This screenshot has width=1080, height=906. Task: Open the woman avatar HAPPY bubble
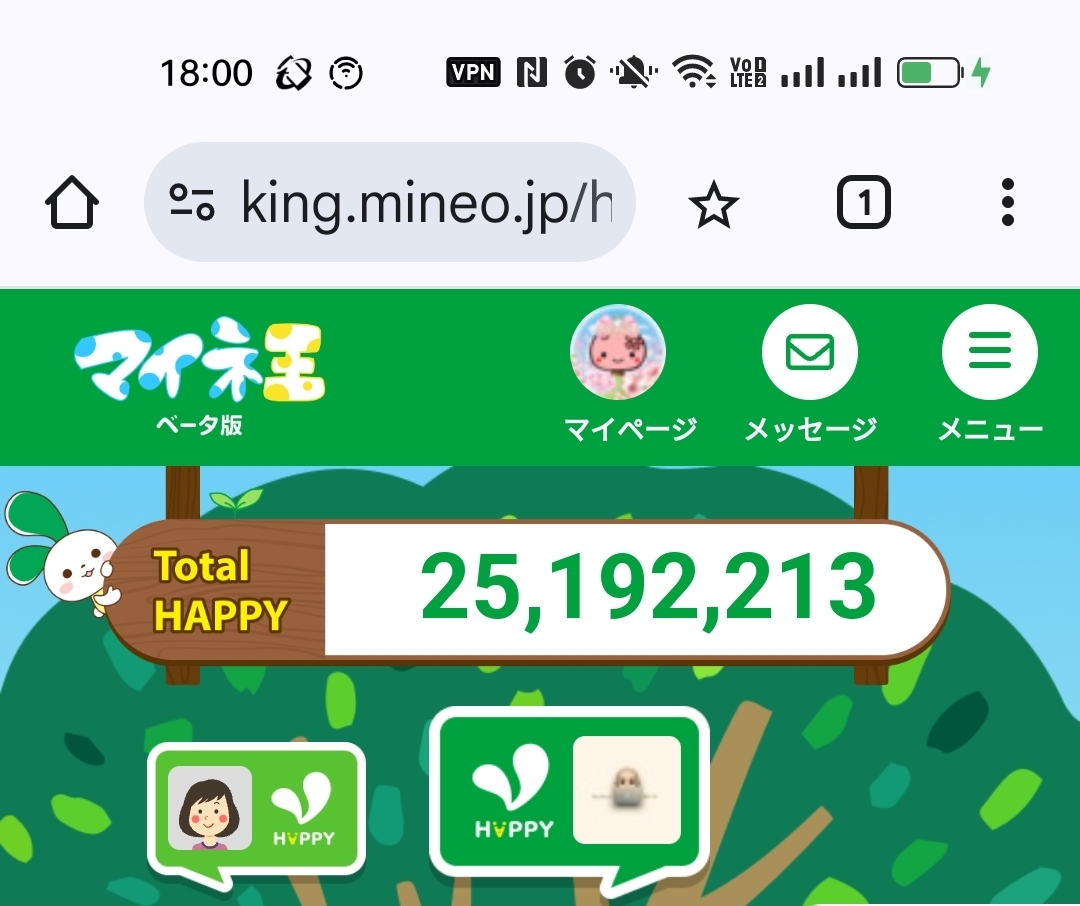[x=256, y=813]
